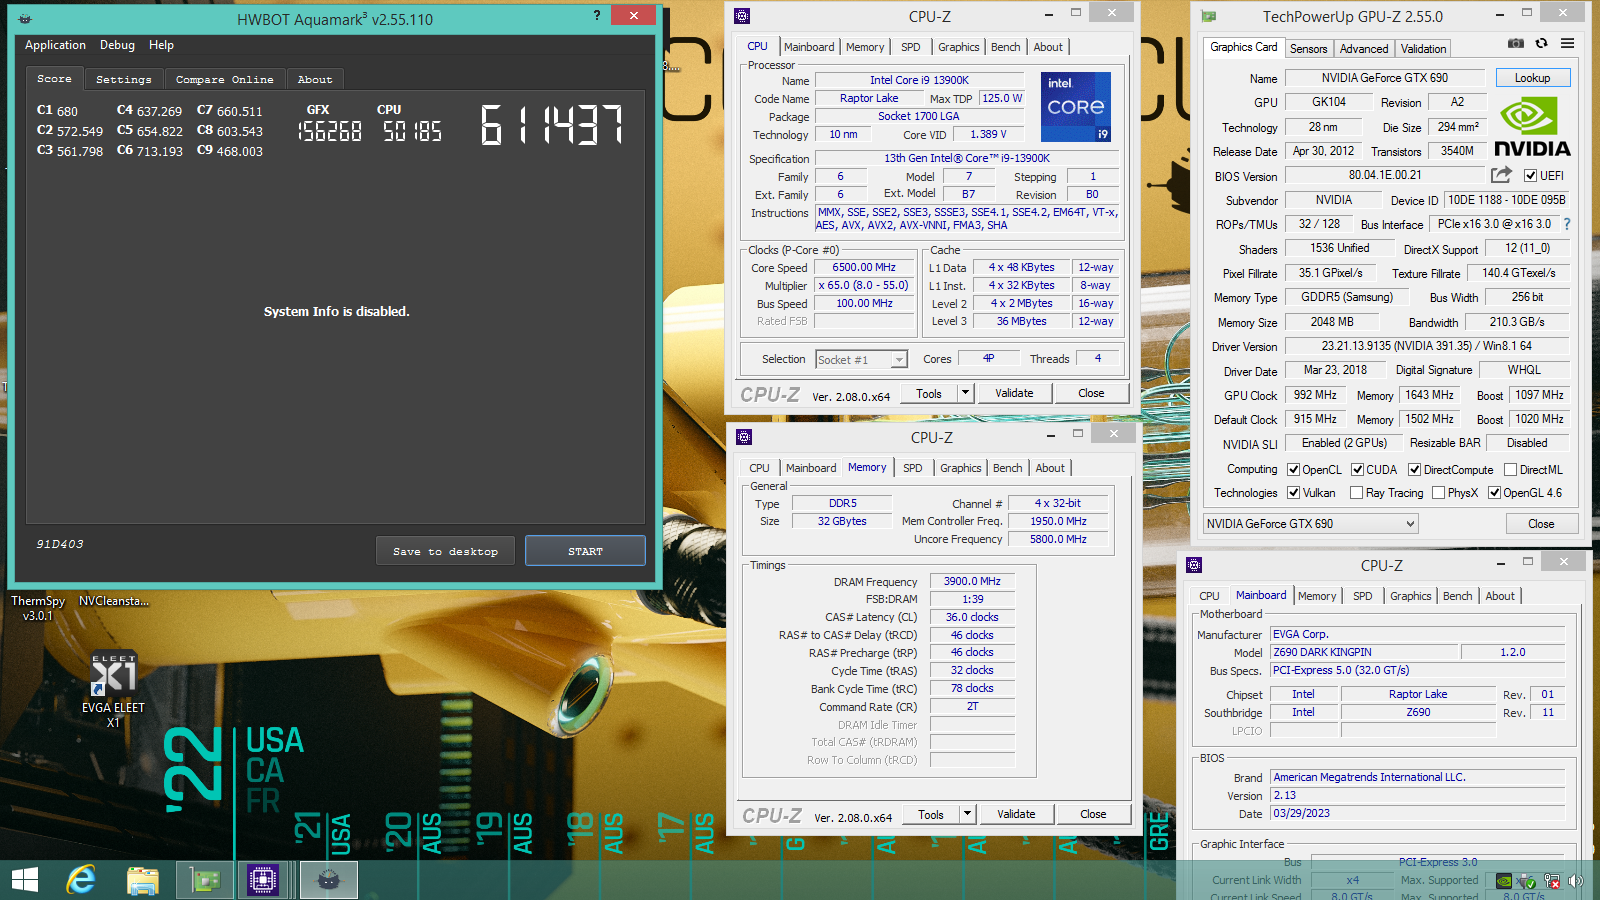
Task: Switch to the Compare Online tab
Action: point(224,79)
